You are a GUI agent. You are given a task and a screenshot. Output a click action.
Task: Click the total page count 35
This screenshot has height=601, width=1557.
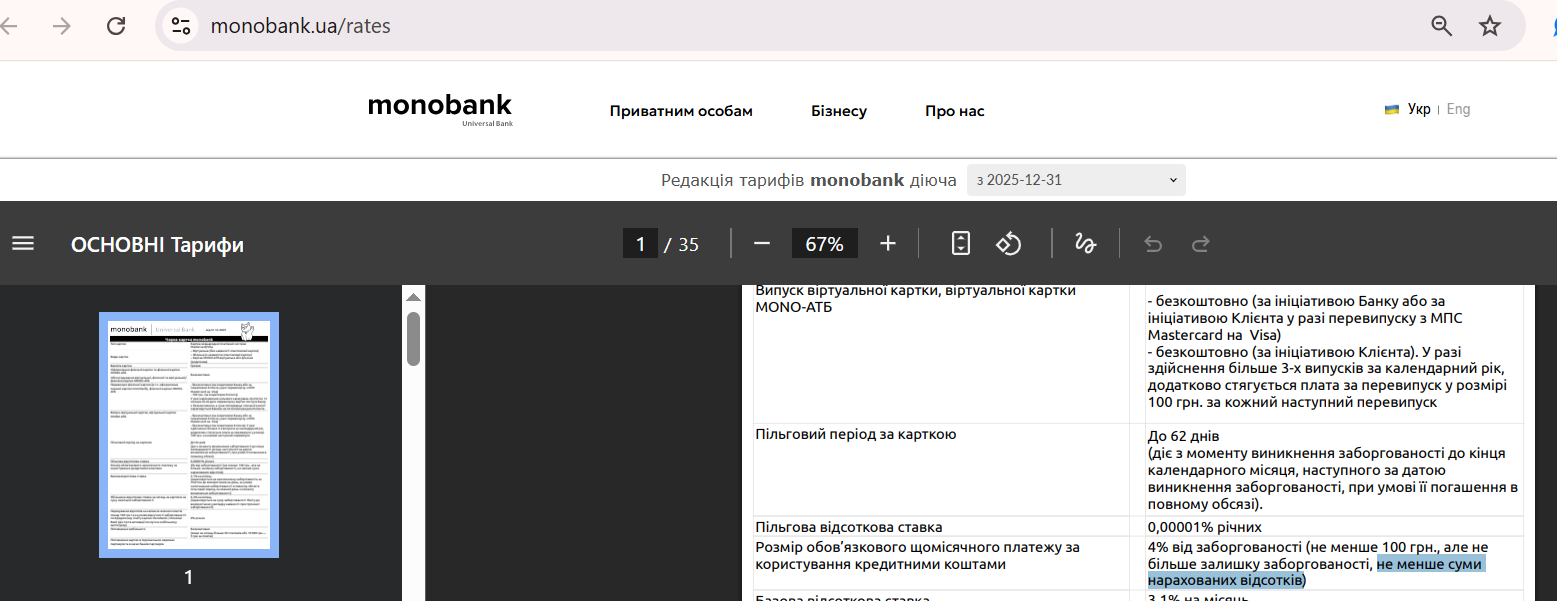[x=689, y=244]
